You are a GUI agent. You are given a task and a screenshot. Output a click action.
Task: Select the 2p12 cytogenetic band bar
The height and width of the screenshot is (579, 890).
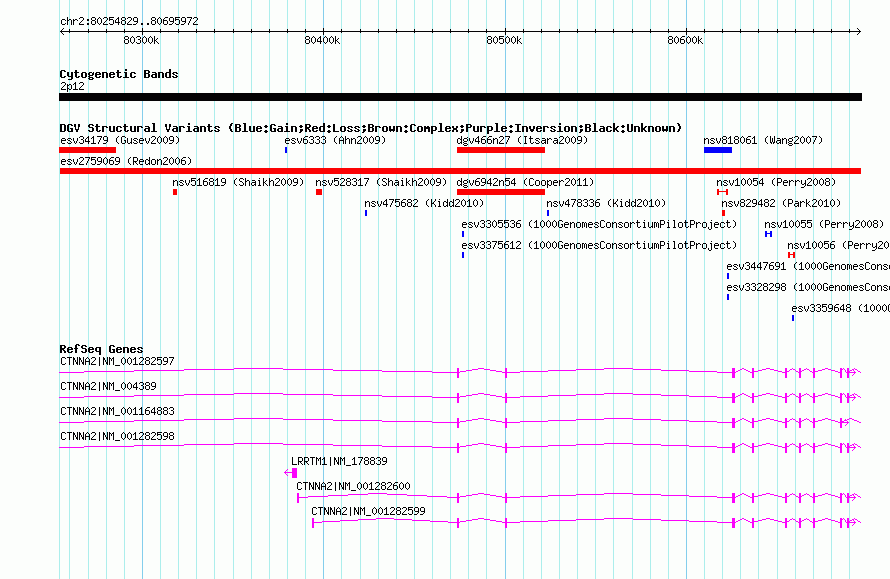pyautogui.click(x=460, y=97)
